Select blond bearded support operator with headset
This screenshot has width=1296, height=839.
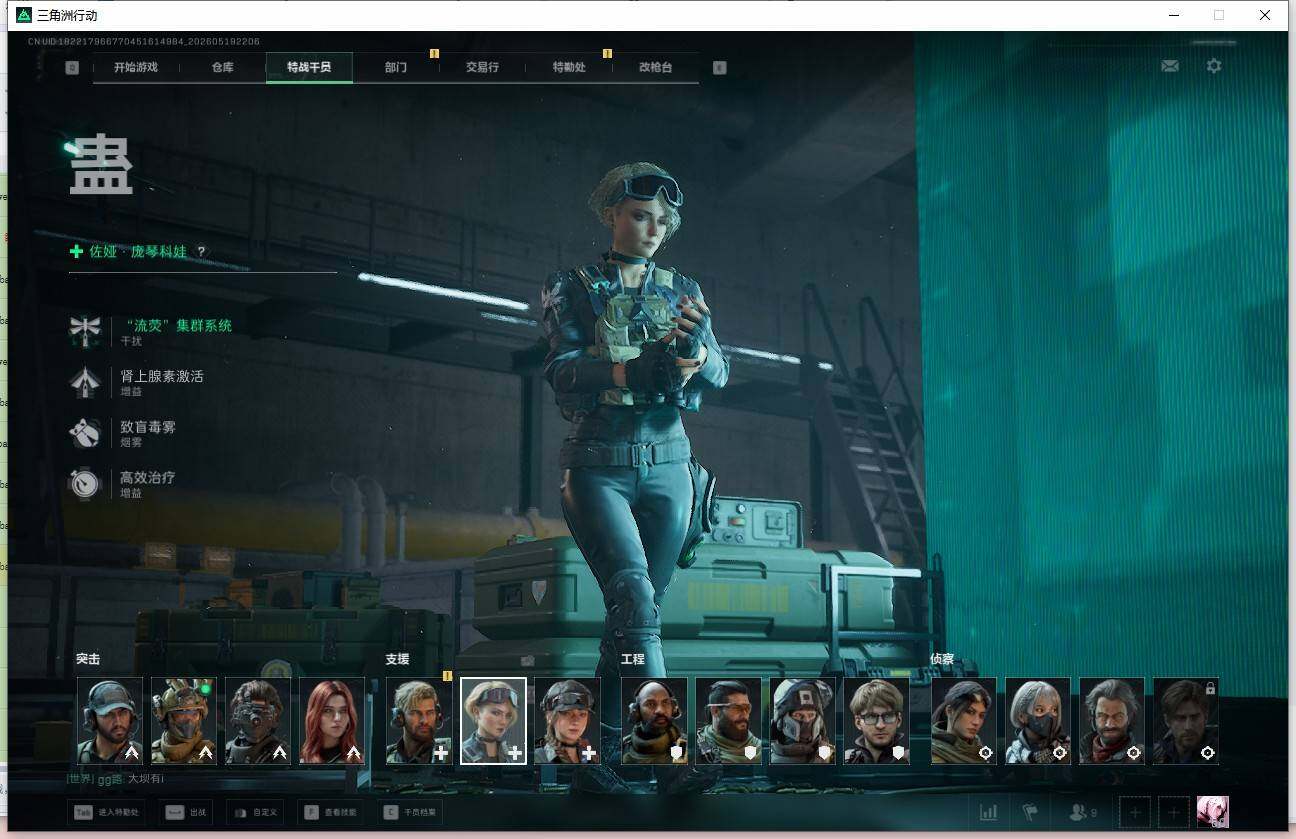pyautogui.click(x=419, y=721)
